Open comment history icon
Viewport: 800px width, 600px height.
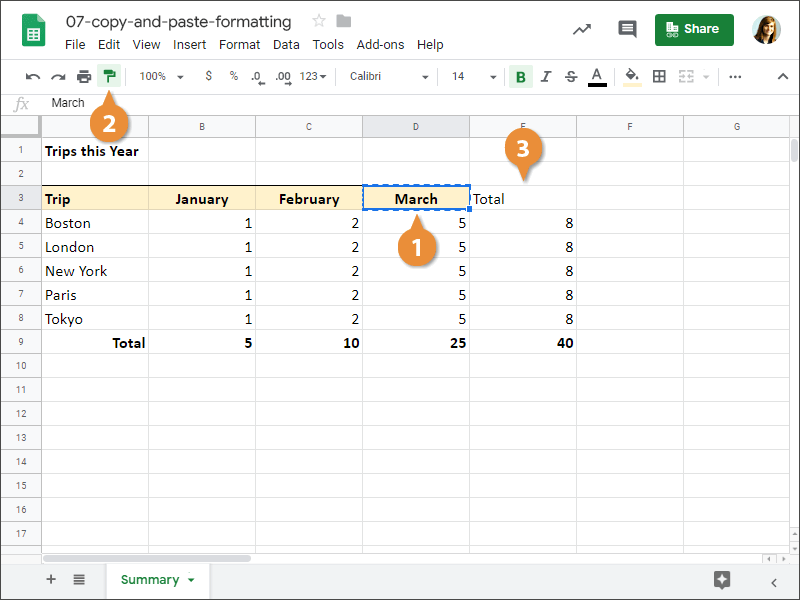point(627,29)
